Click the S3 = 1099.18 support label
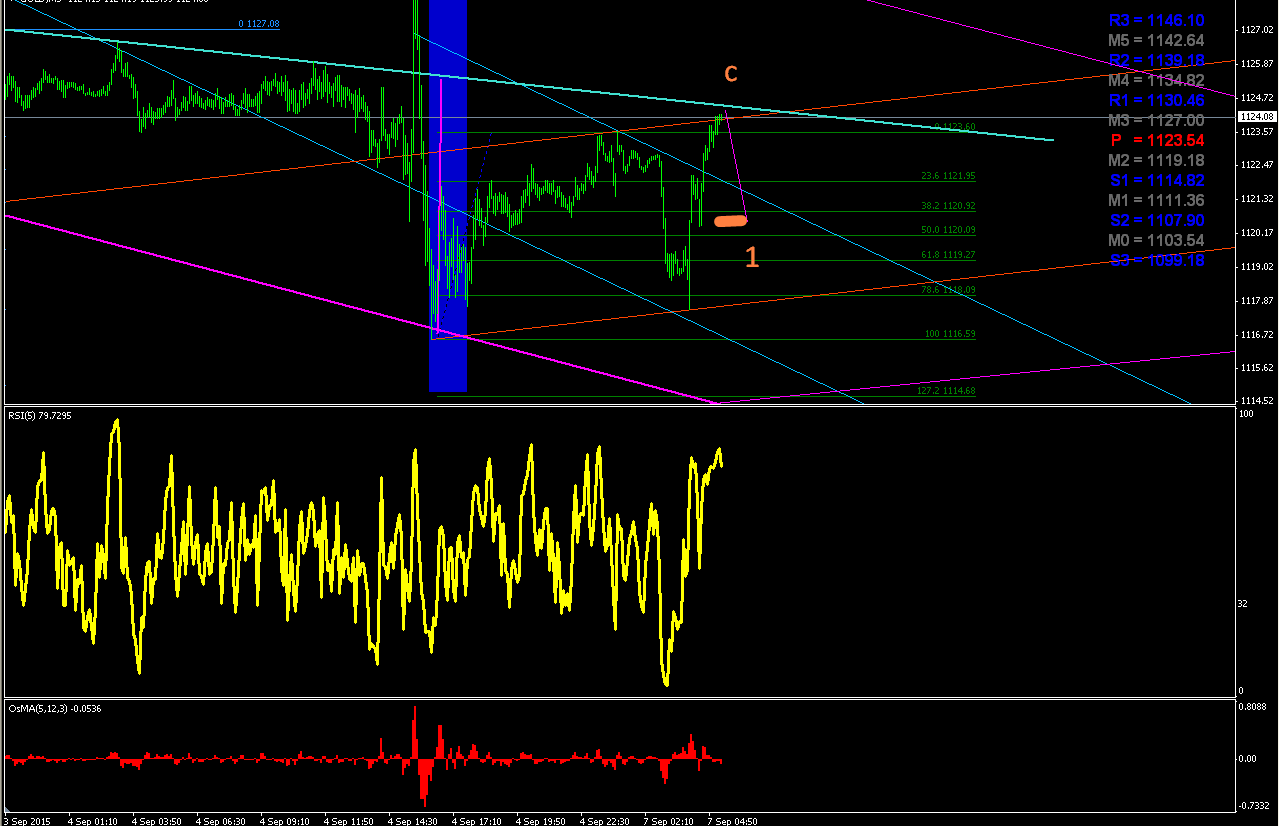Image resolution: width=1279 pixels, height=826 pixels. point(1156,260)
